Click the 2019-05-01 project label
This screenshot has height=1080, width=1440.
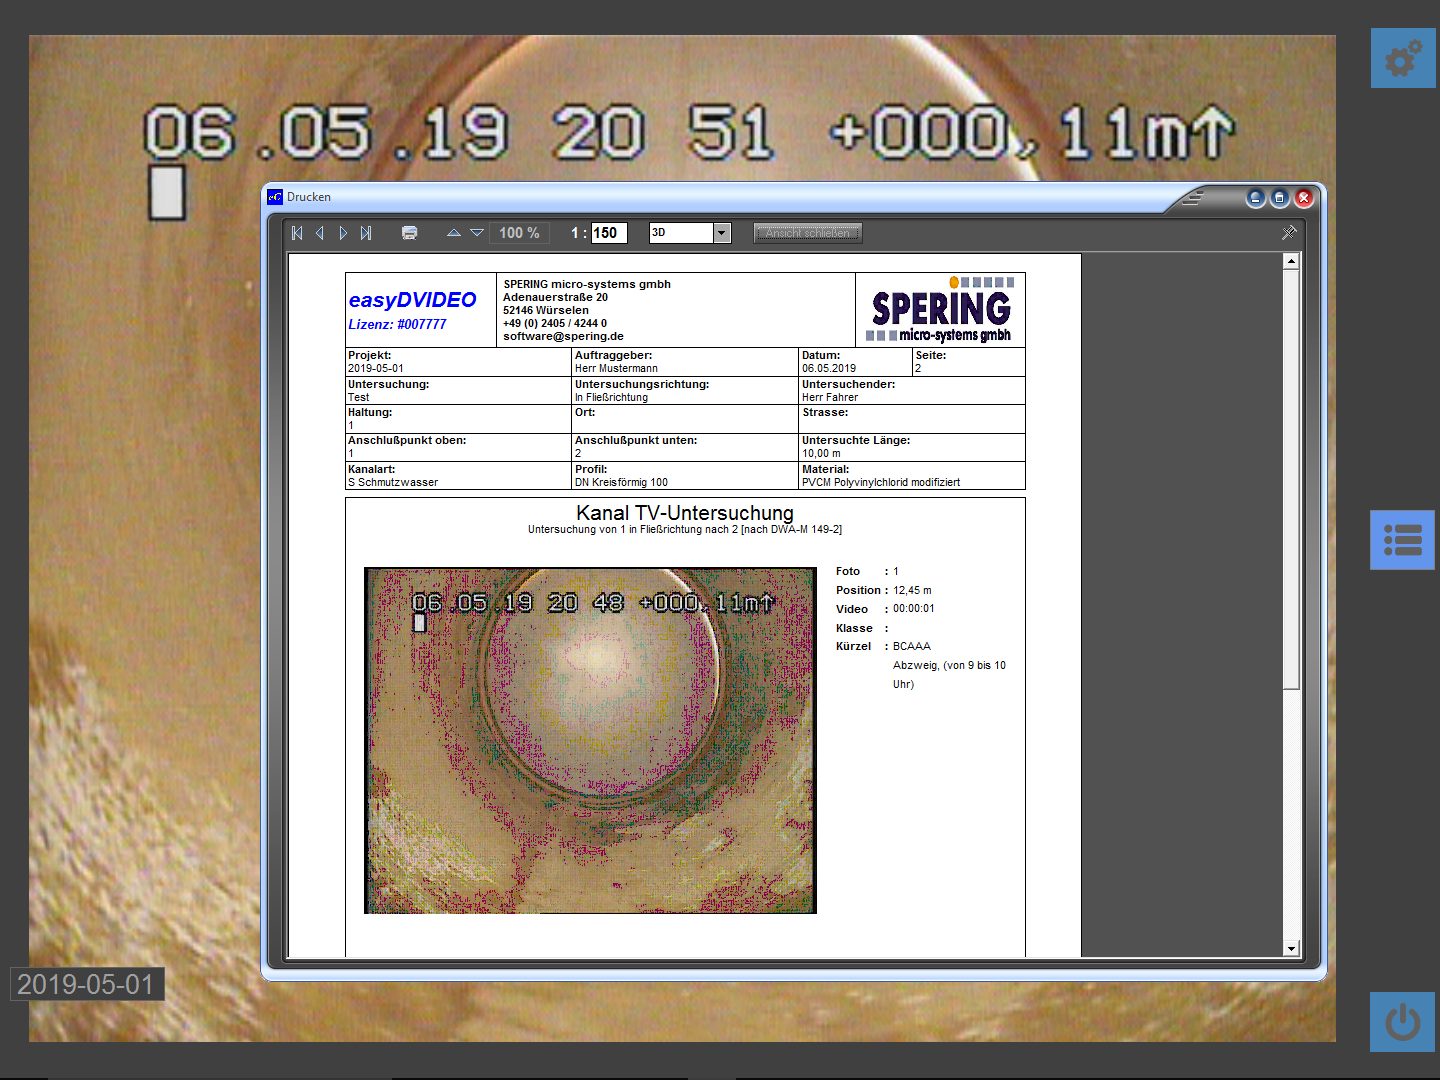coord(87,984)
